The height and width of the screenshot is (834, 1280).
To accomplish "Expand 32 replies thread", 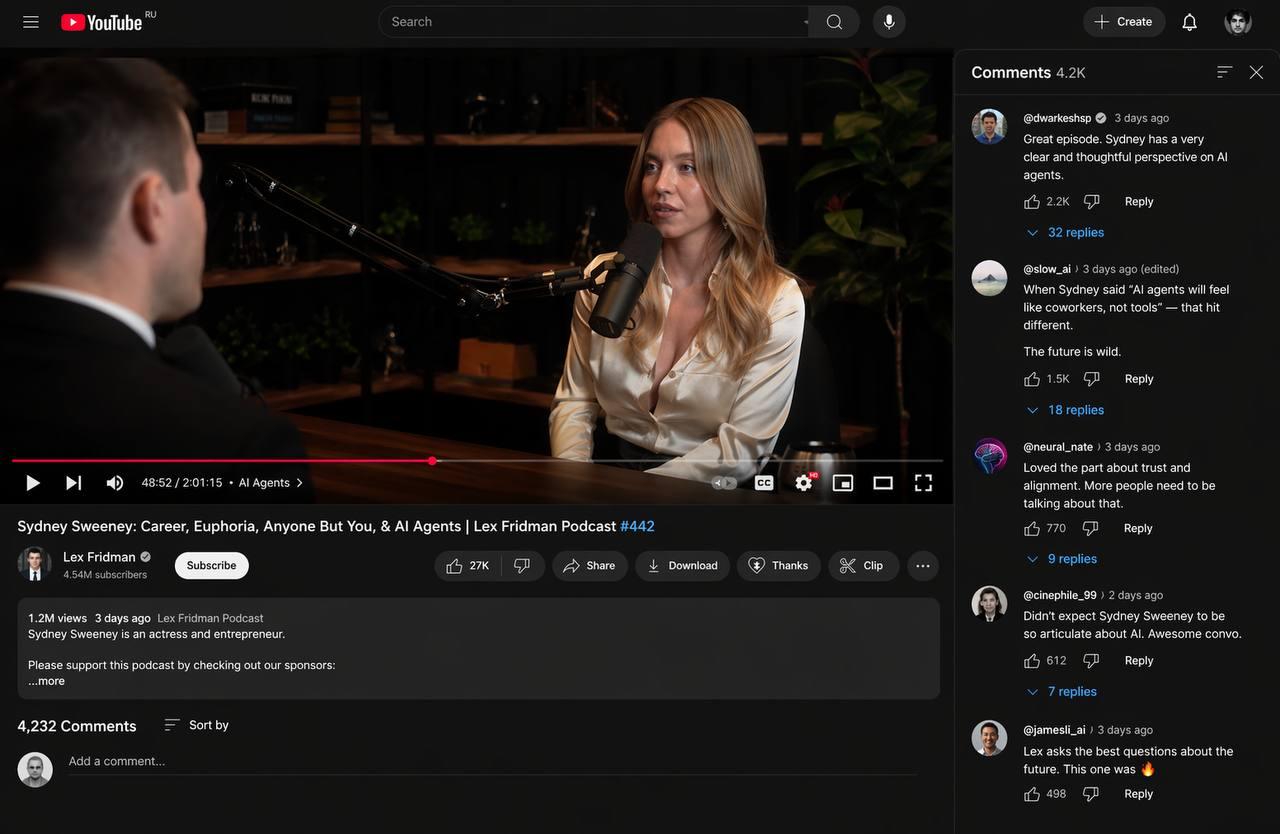I will point(1066,233).
